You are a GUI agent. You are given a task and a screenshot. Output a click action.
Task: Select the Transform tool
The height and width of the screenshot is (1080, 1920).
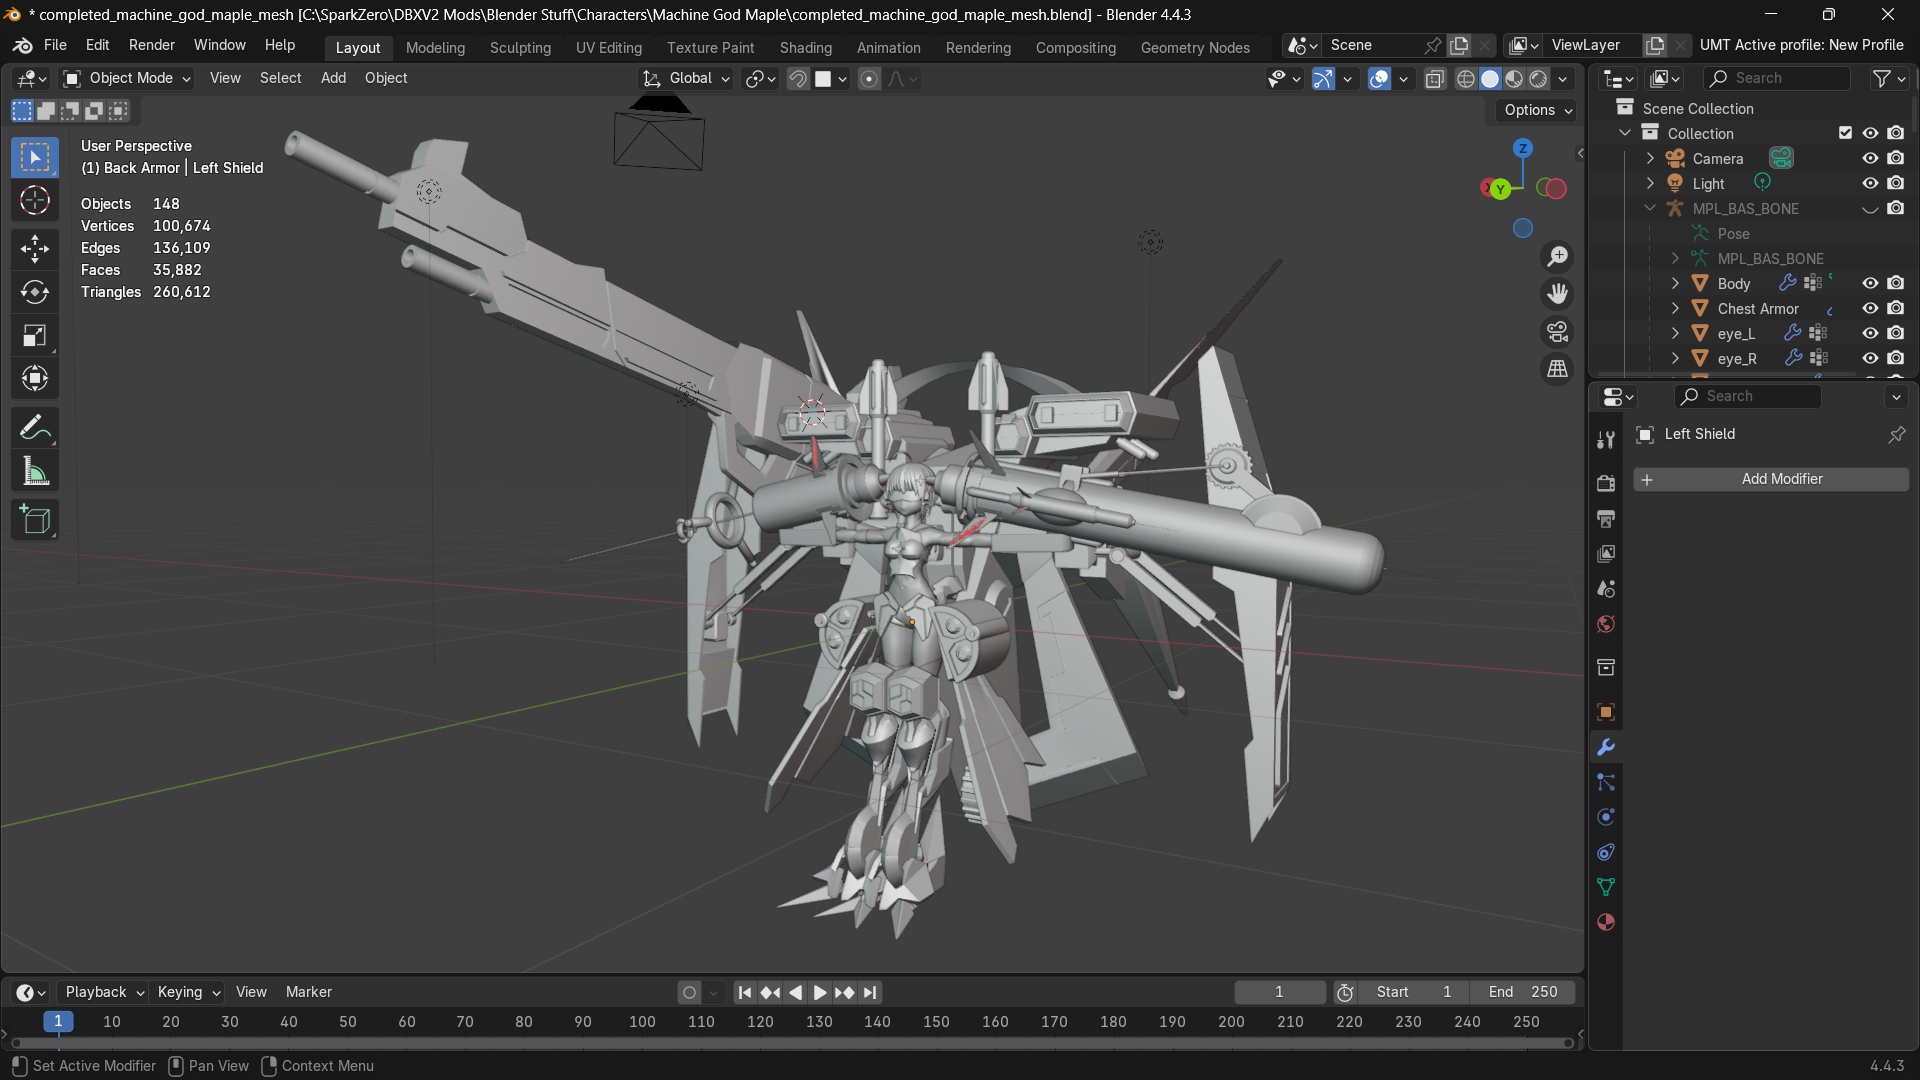click(35, 378)
